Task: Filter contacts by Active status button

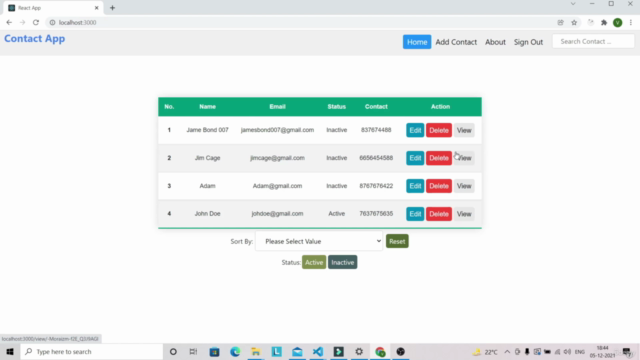Action: tap(314, 262)
